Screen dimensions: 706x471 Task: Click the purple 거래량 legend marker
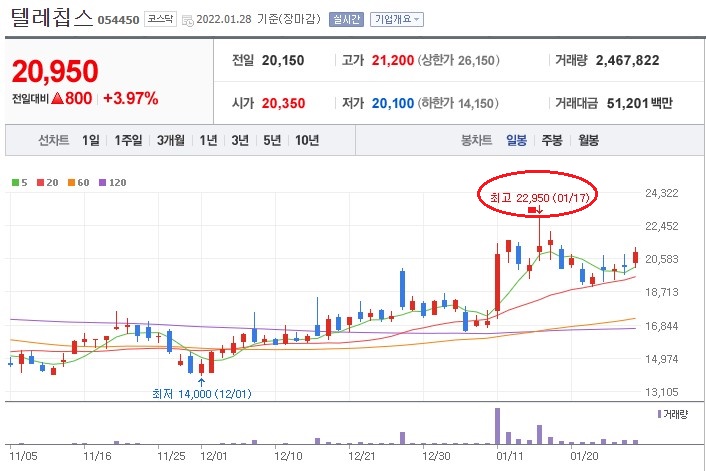[660, 414]
